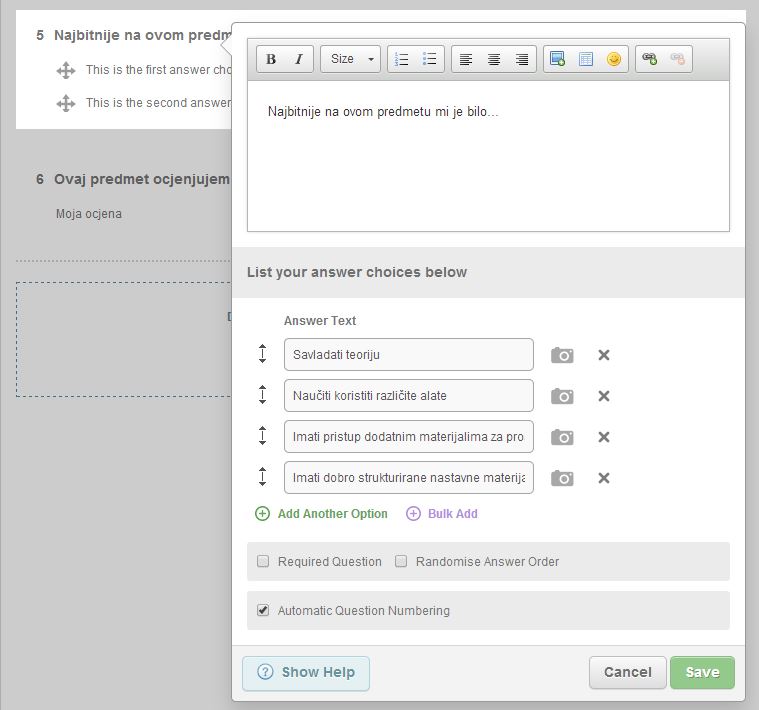759x710 pixels.
Task: Enable the Required Question checkbox
Action: [264, 562]
